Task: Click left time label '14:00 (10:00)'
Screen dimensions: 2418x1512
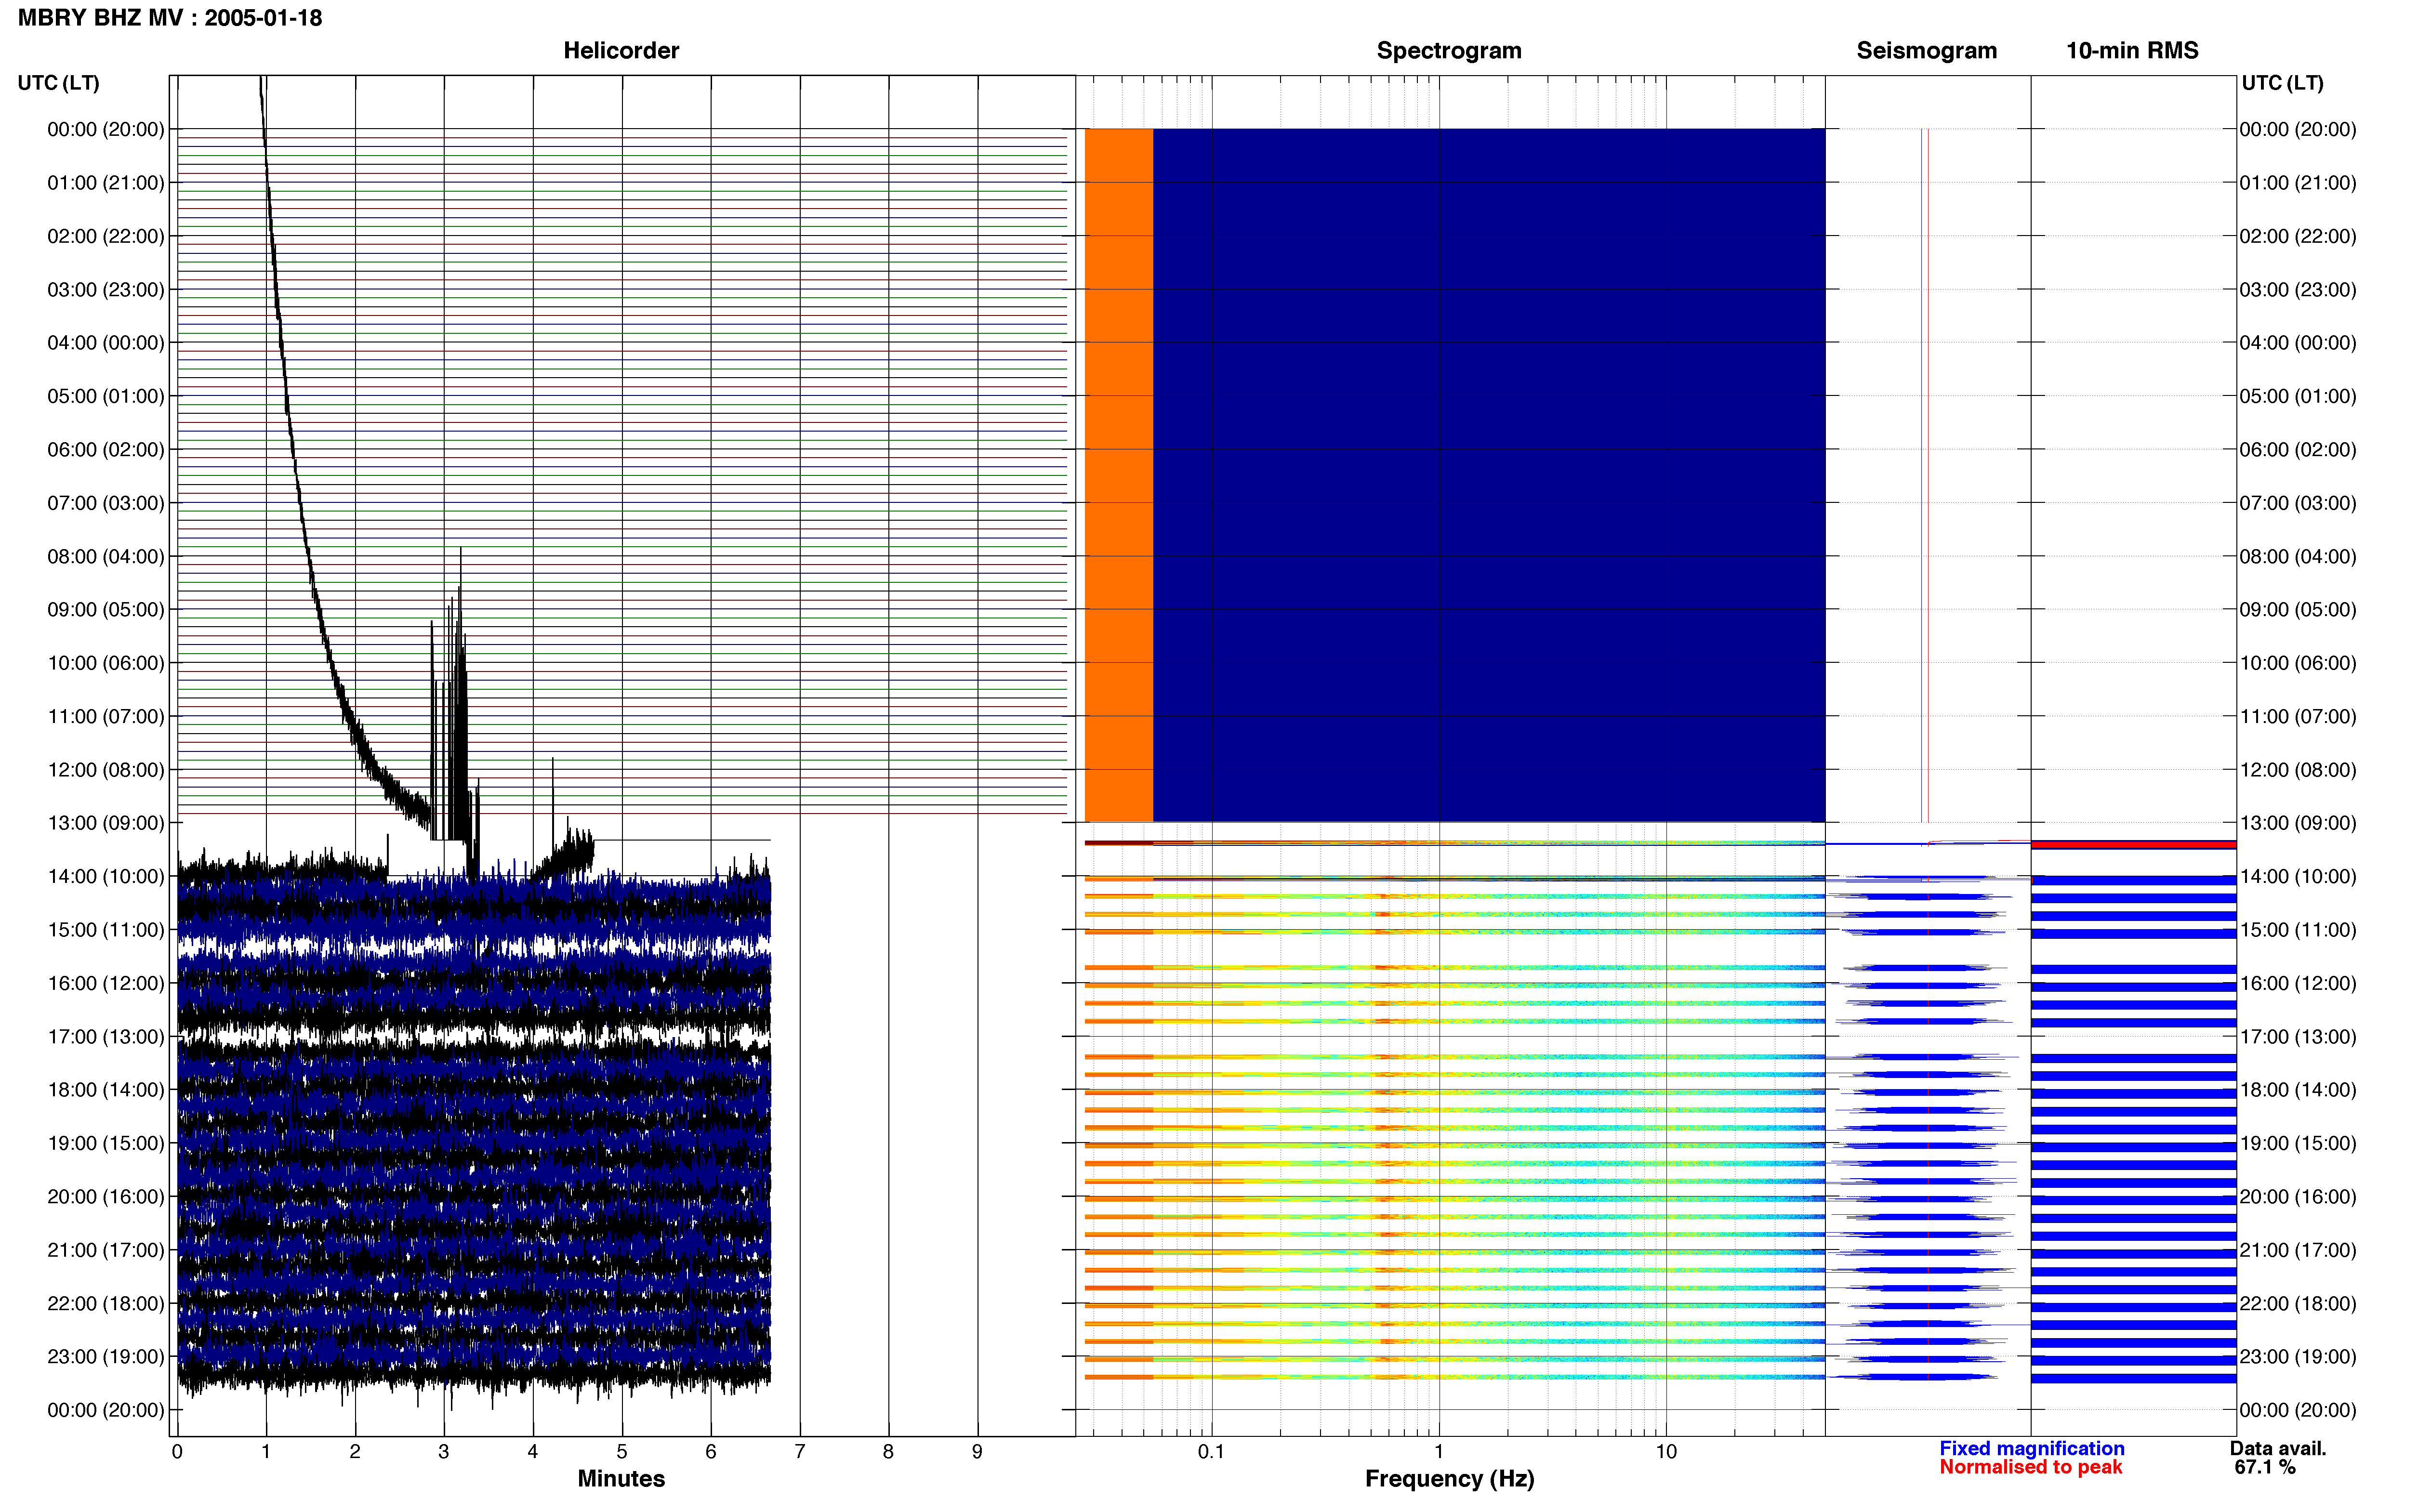Action: click(106, 876)
